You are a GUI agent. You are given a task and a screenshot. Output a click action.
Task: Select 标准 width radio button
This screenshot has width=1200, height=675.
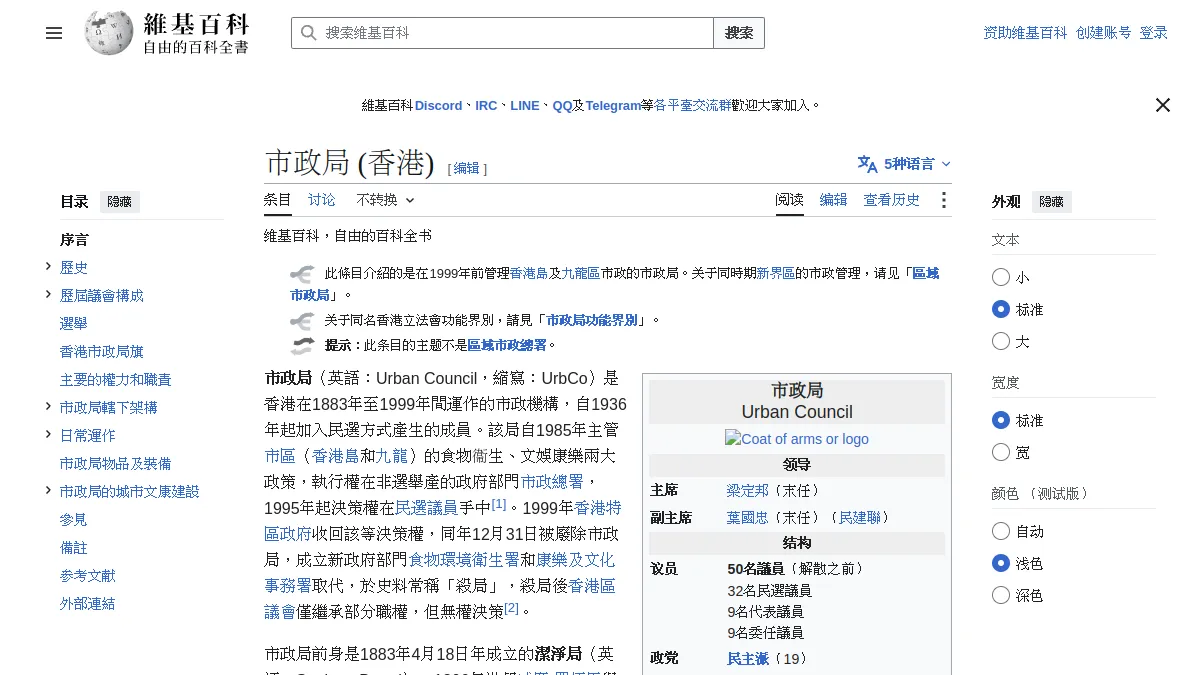pyautogui.click(x=1001, y=420)
